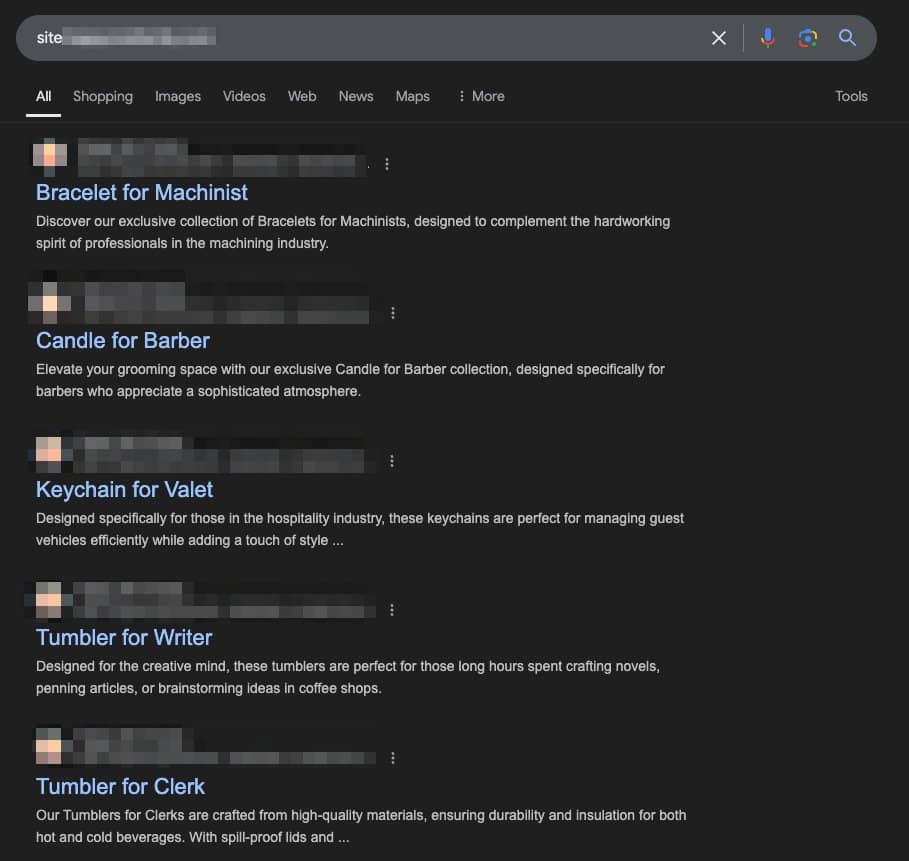Image resolution: width=909 pixels, height=861 pixels.
Task: Clear the search box with the X icon
Action: pos(718,38)
